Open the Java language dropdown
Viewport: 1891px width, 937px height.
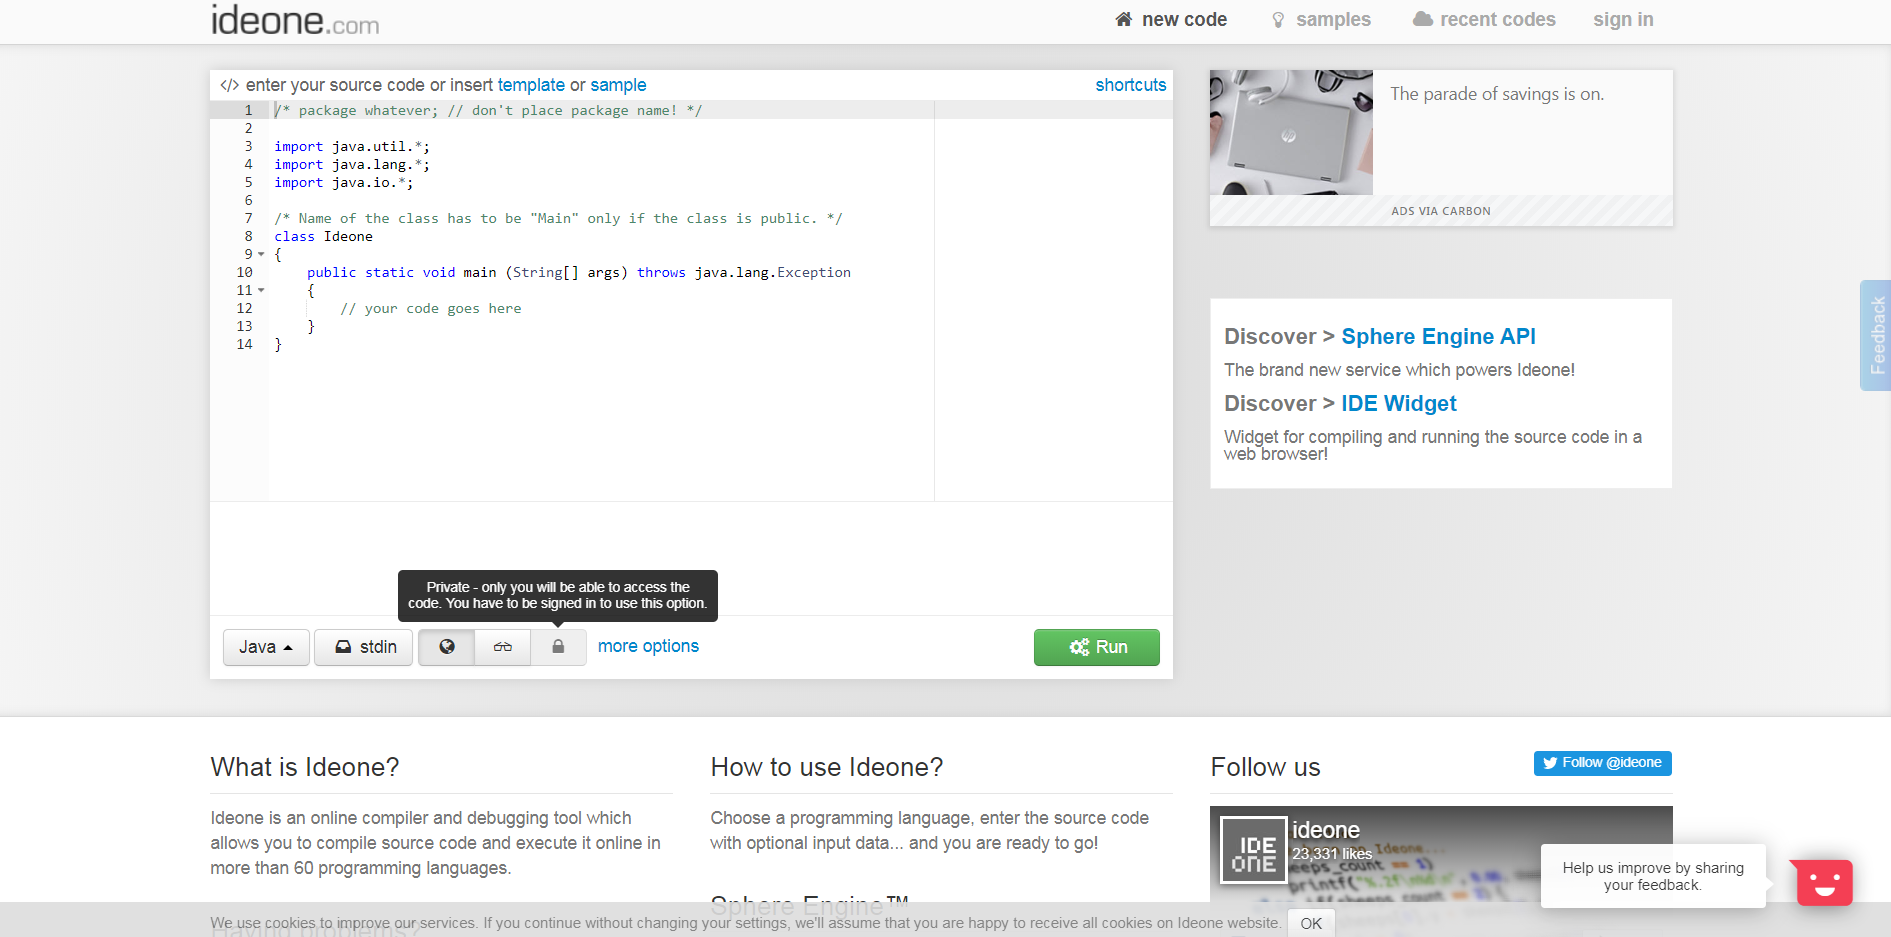266,647
